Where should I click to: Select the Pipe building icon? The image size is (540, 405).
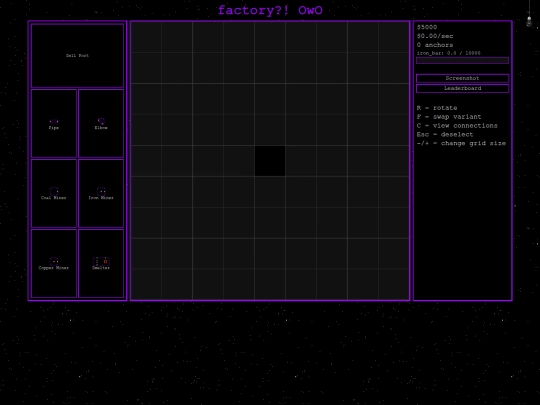54,122
